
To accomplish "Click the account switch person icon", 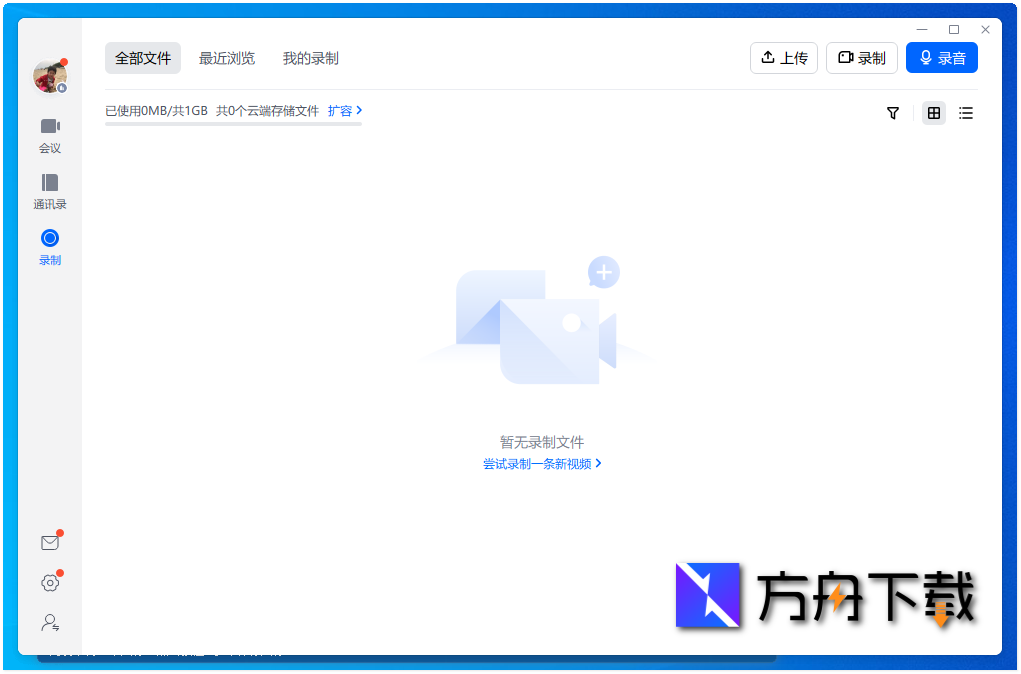I will click(50, 622).
